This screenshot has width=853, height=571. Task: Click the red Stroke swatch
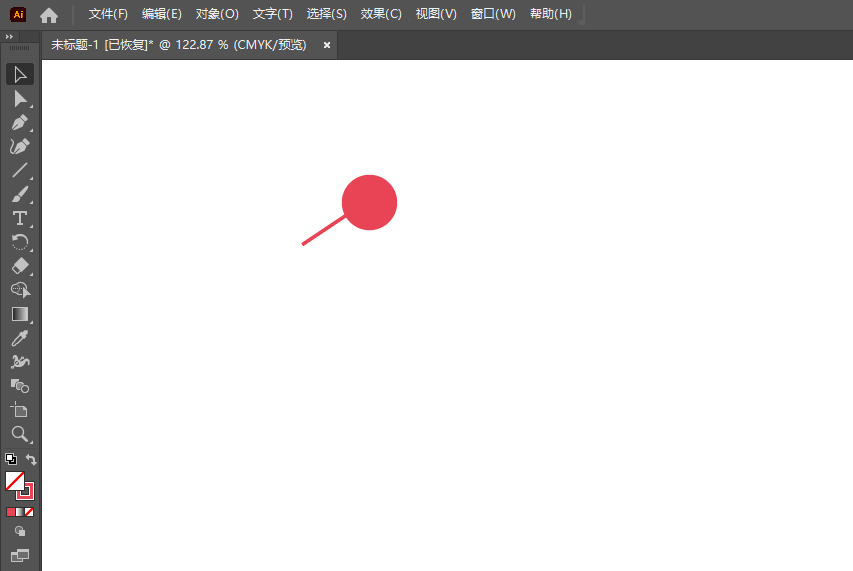[29, 494]
